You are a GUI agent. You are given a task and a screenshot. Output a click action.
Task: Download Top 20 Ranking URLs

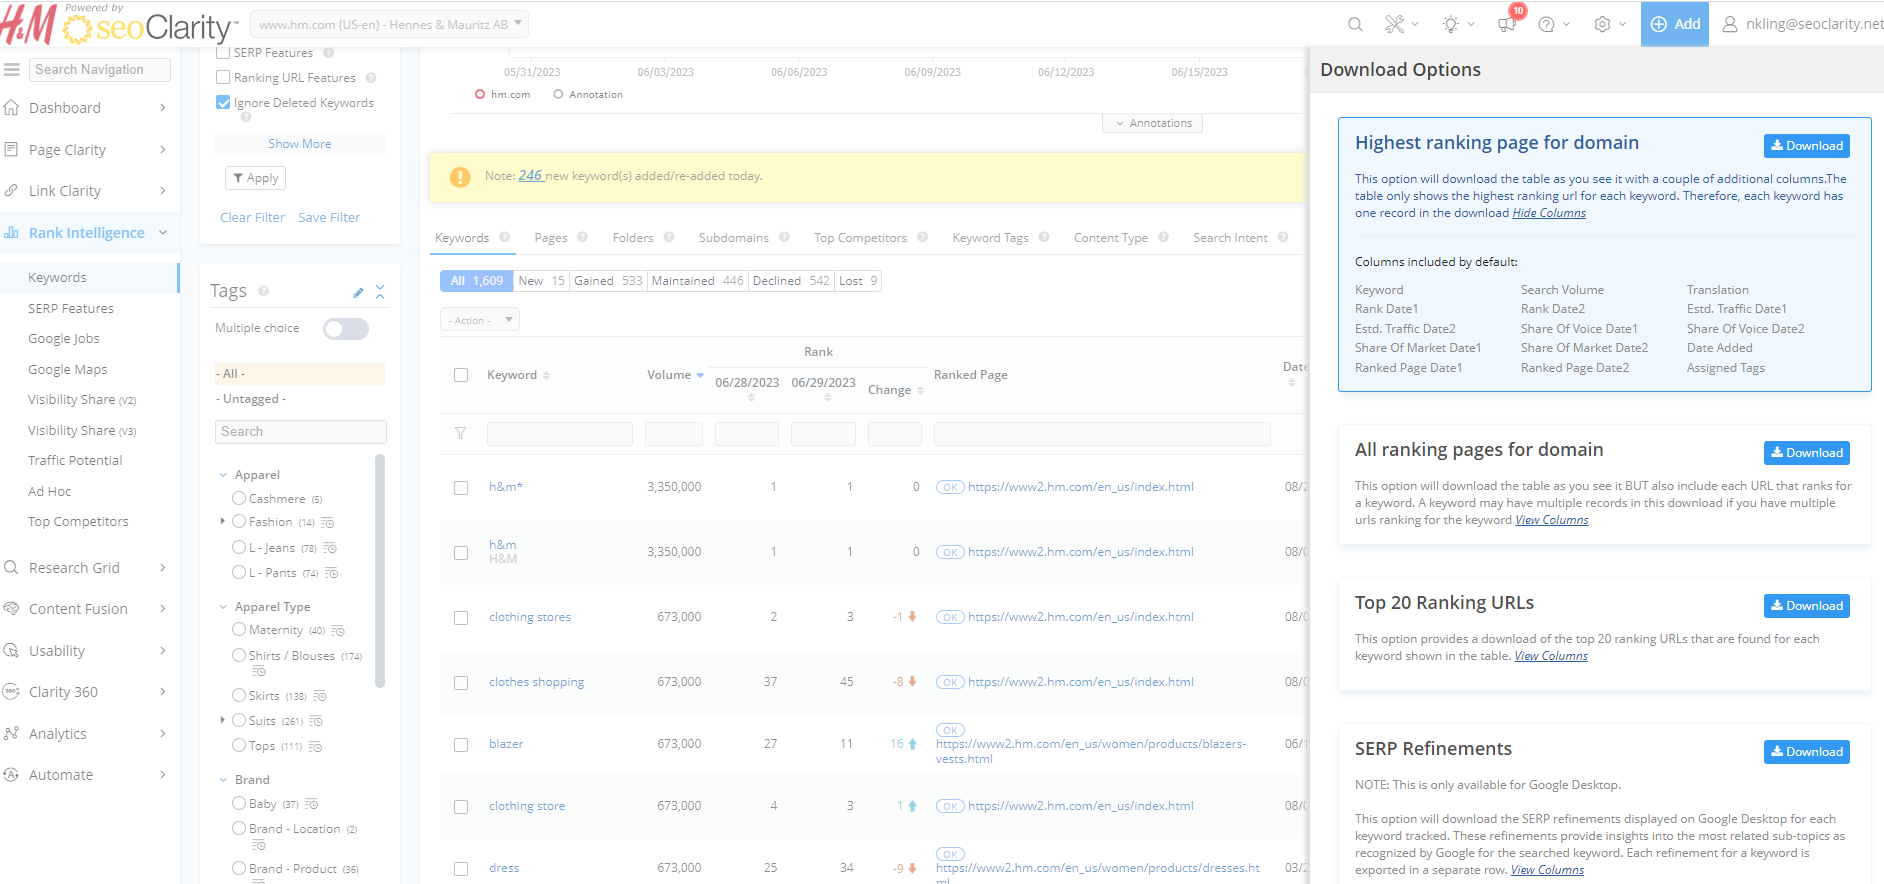point(1806,606)
